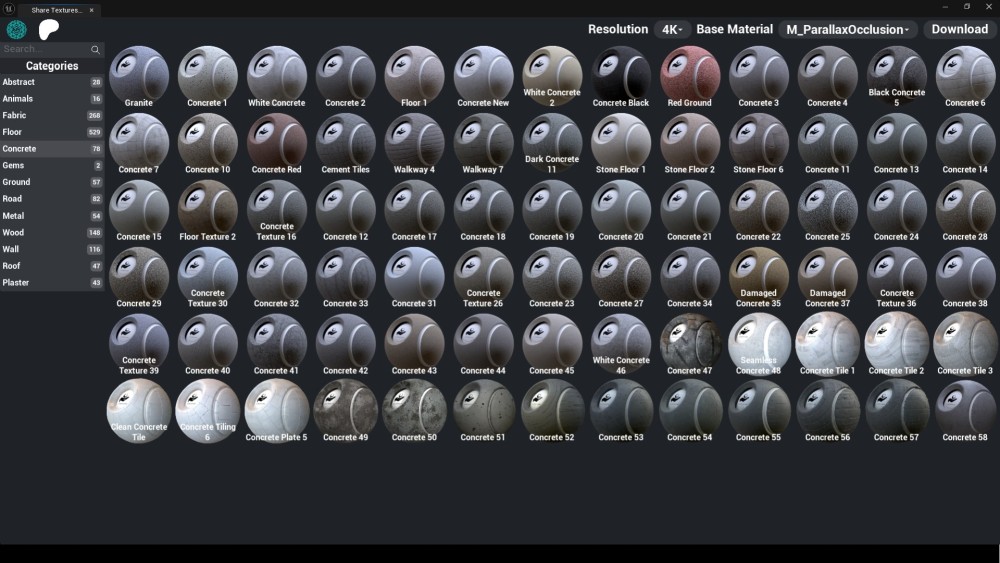Click the Unreal Engine logo icon
Viewport: 1000px width, 563px height.
[x=9, y=9]
